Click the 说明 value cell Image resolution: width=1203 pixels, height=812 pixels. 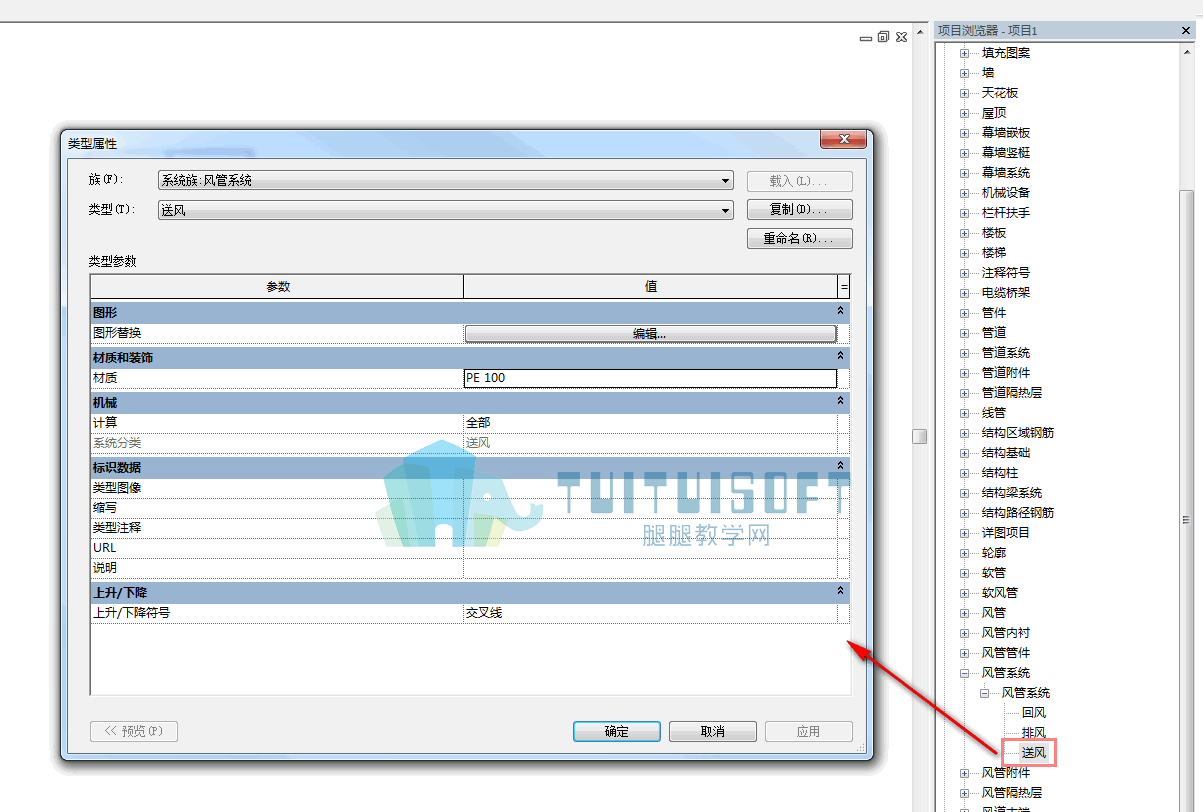pyautogui.click(x=650, y=568)
